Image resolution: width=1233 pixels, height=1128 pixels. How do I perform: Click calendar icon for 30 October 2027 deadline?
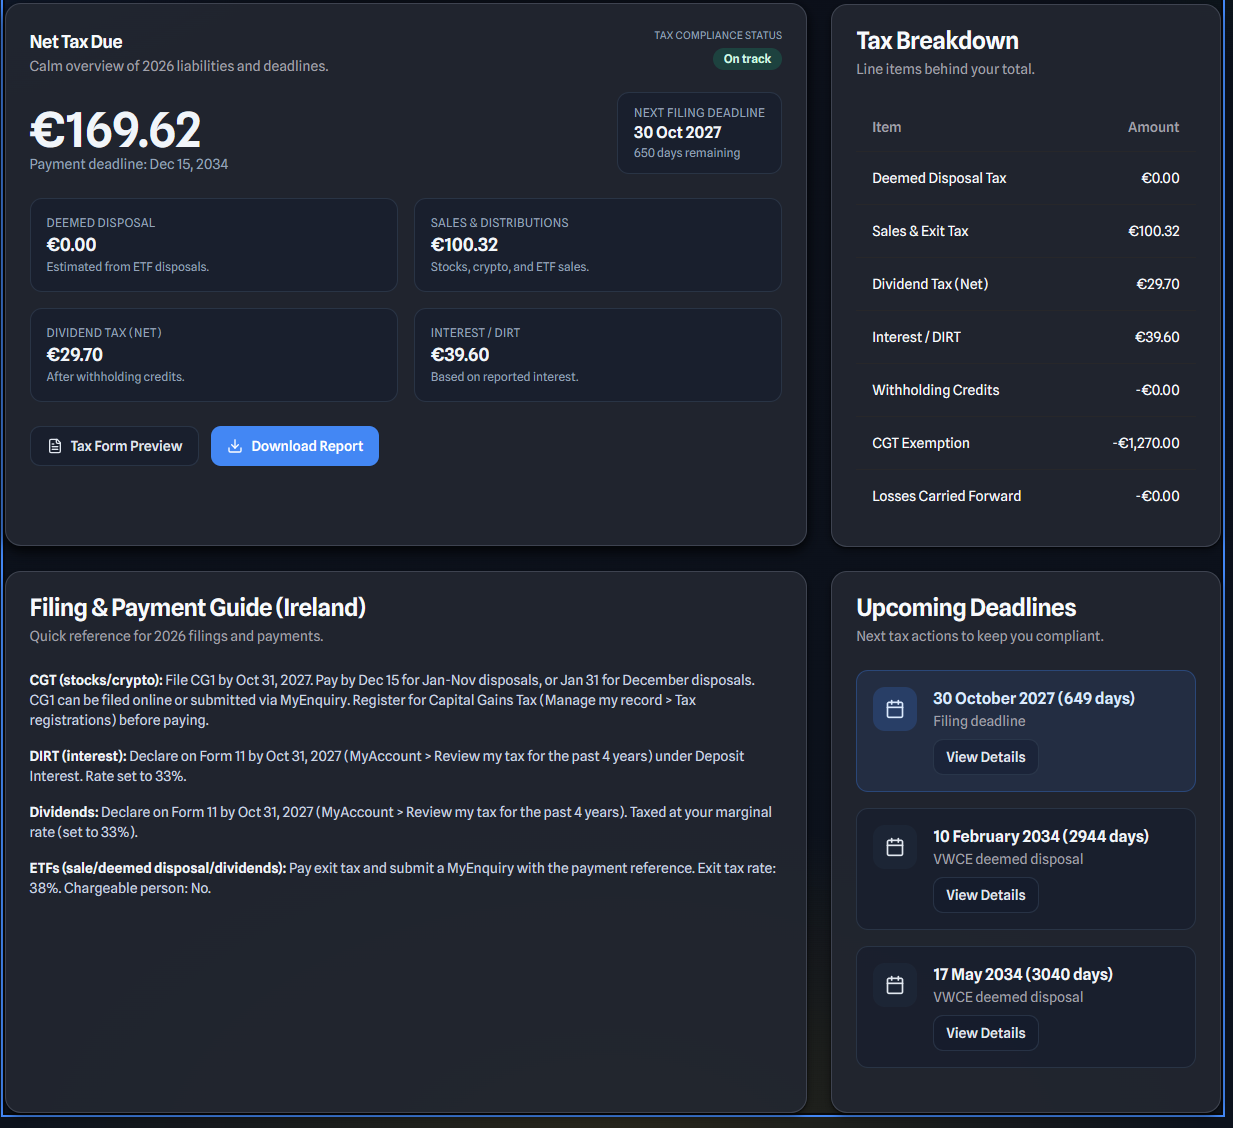894,709
